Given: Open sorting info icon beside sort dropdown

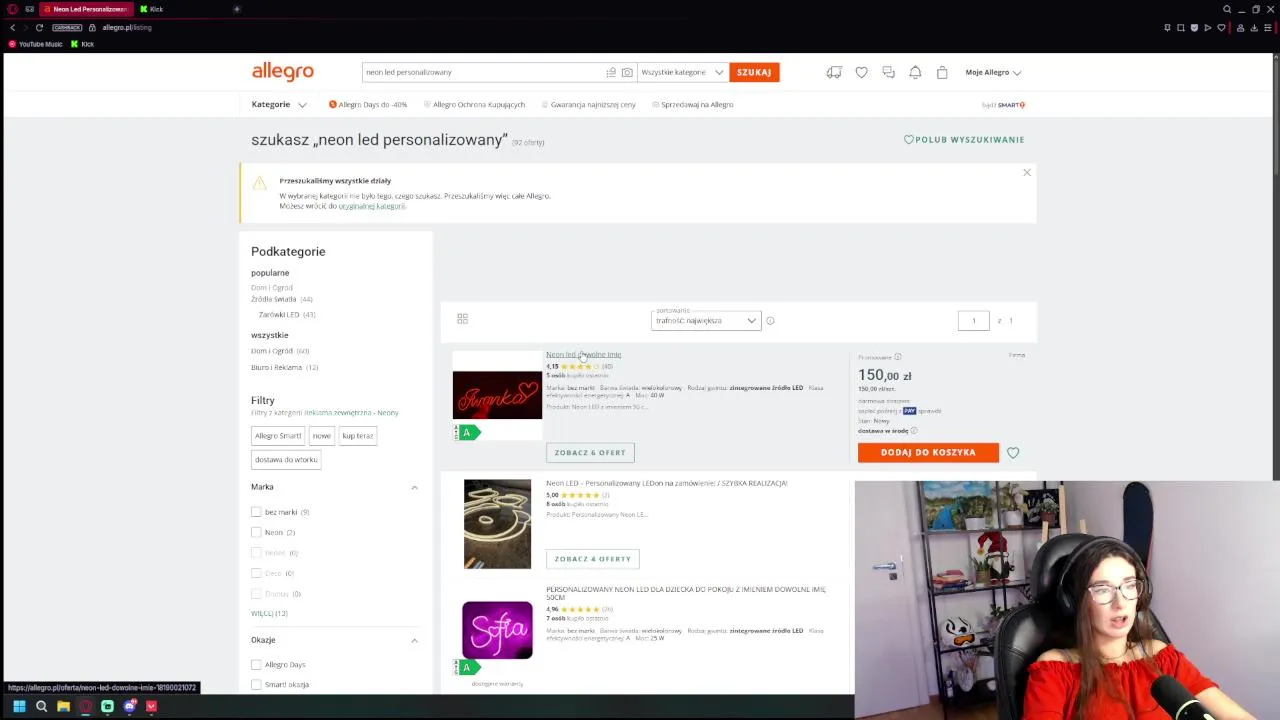Looking at the screenshot, I should 770,321.
